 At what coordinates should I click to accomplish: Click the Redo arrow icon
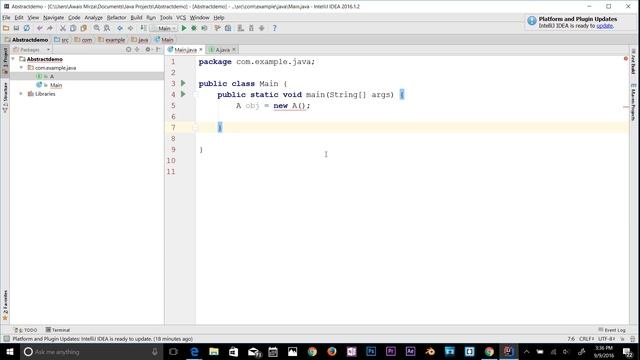(50, 28)
